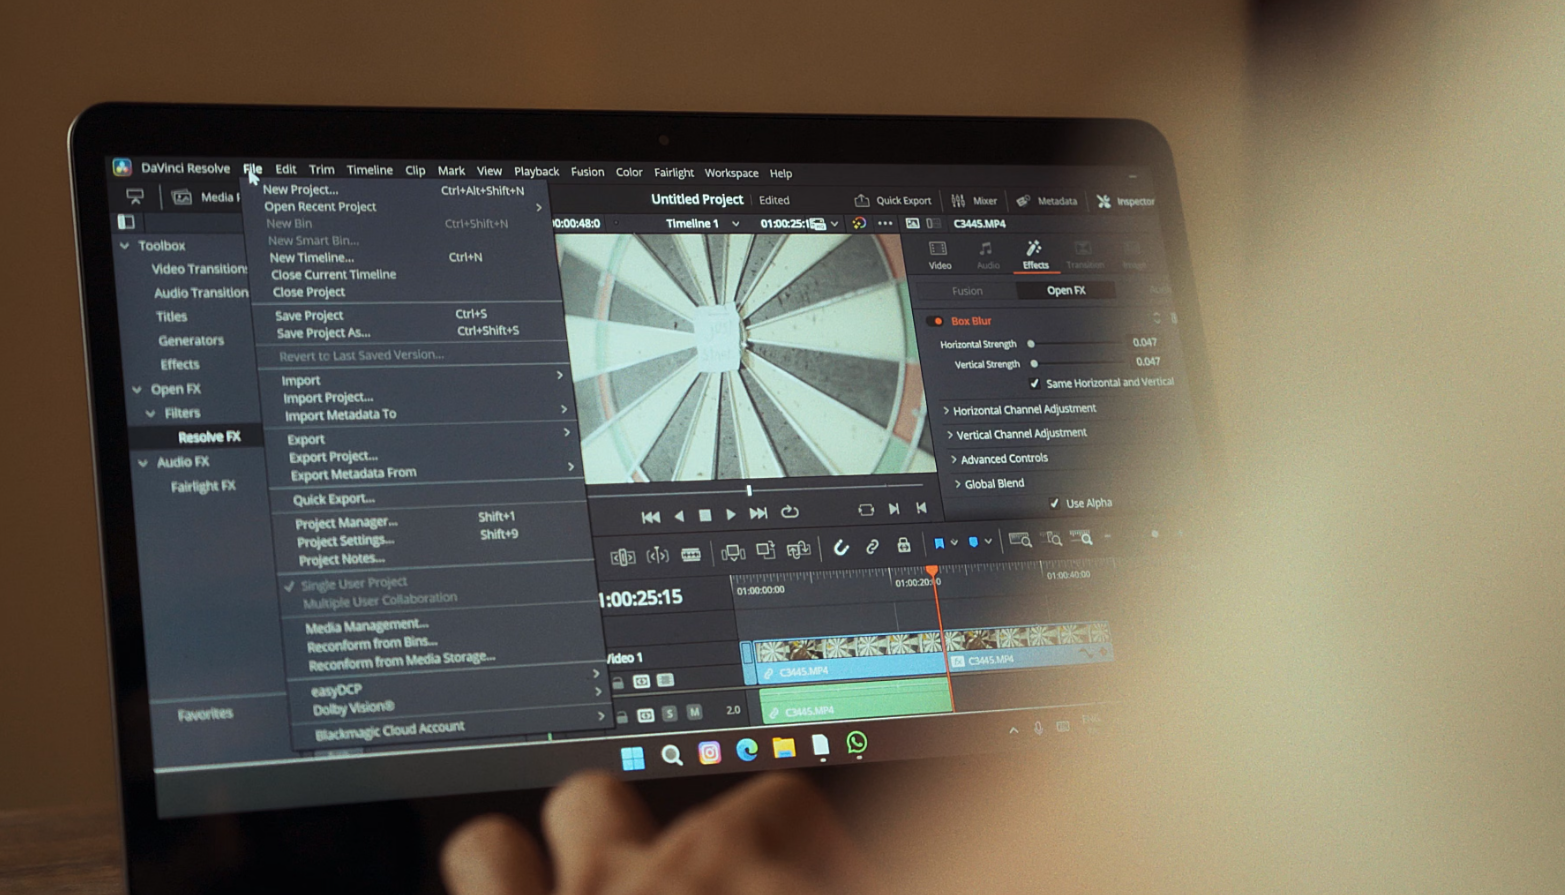
Task: Solo audio track with S button
Action: (x=669, y=713)
